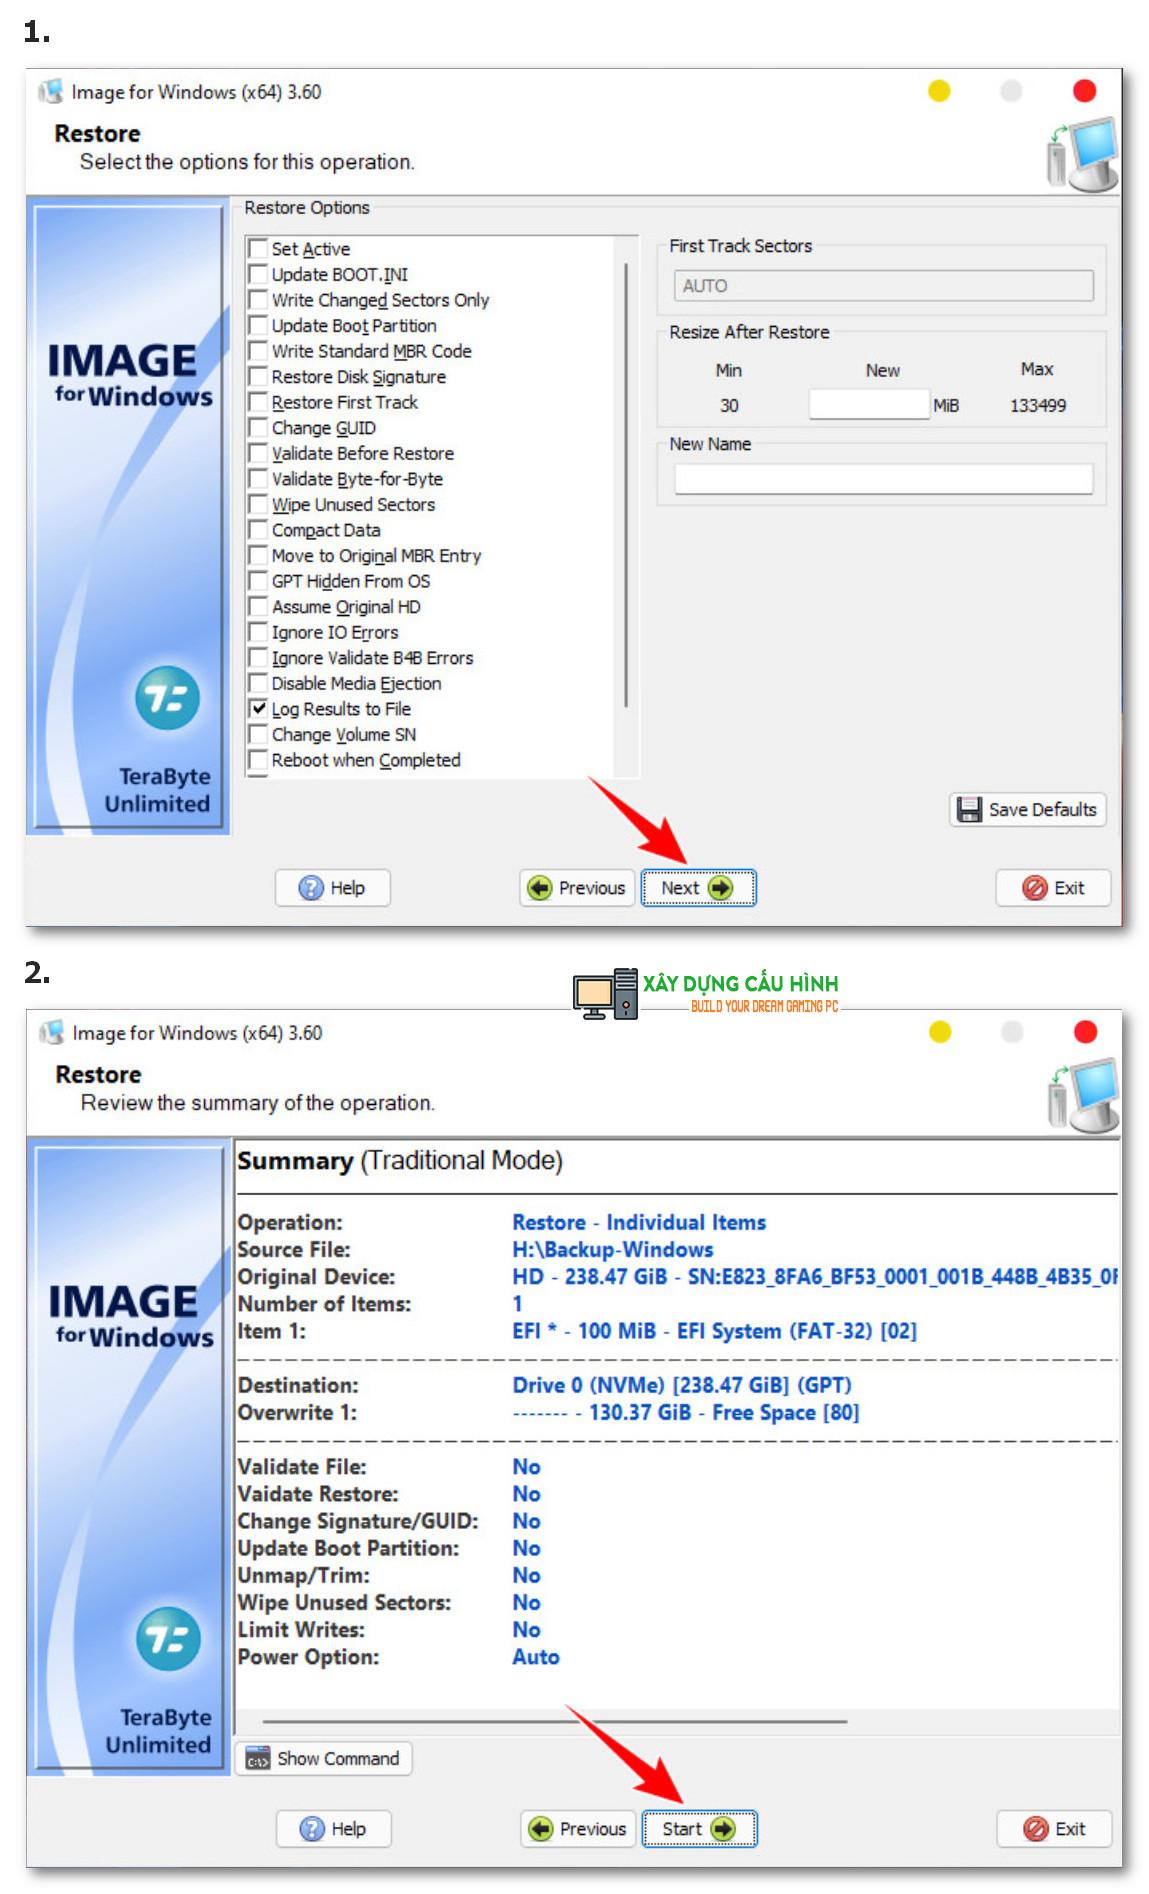Open Help in the Restore Options window
The image size is (1149, 1894).
(x=333, y=888)
